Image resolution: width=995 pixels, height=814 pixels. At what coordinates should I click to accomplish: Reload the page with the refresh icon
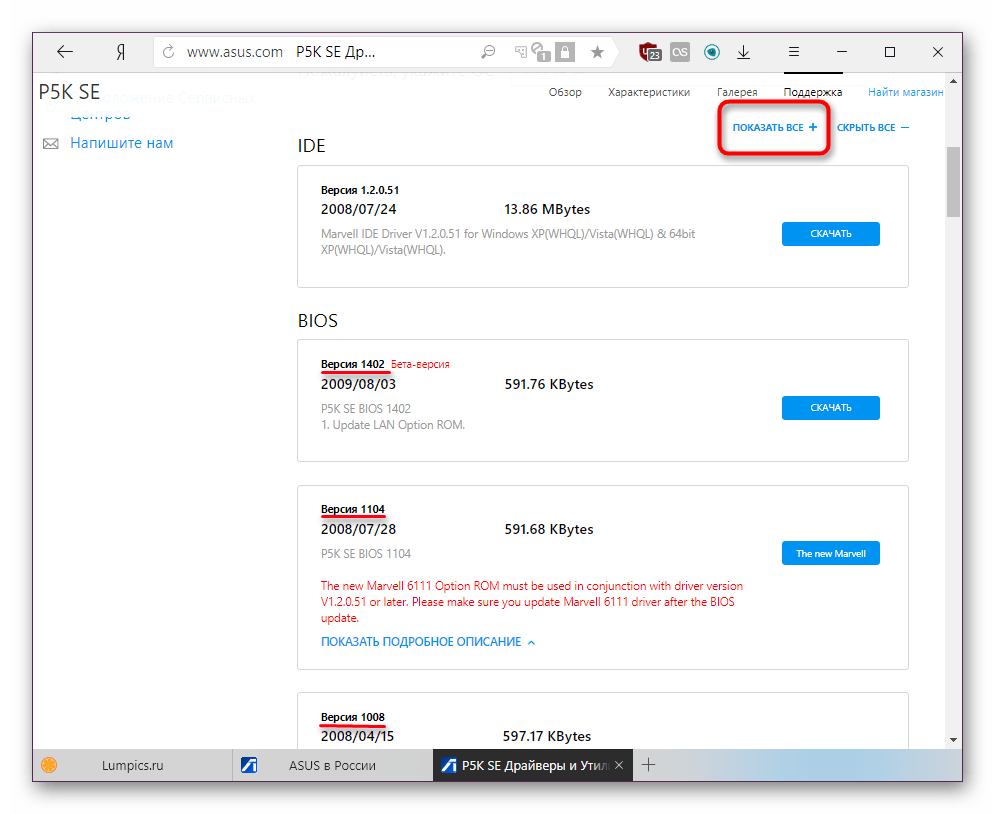click(x=168, y=52)
